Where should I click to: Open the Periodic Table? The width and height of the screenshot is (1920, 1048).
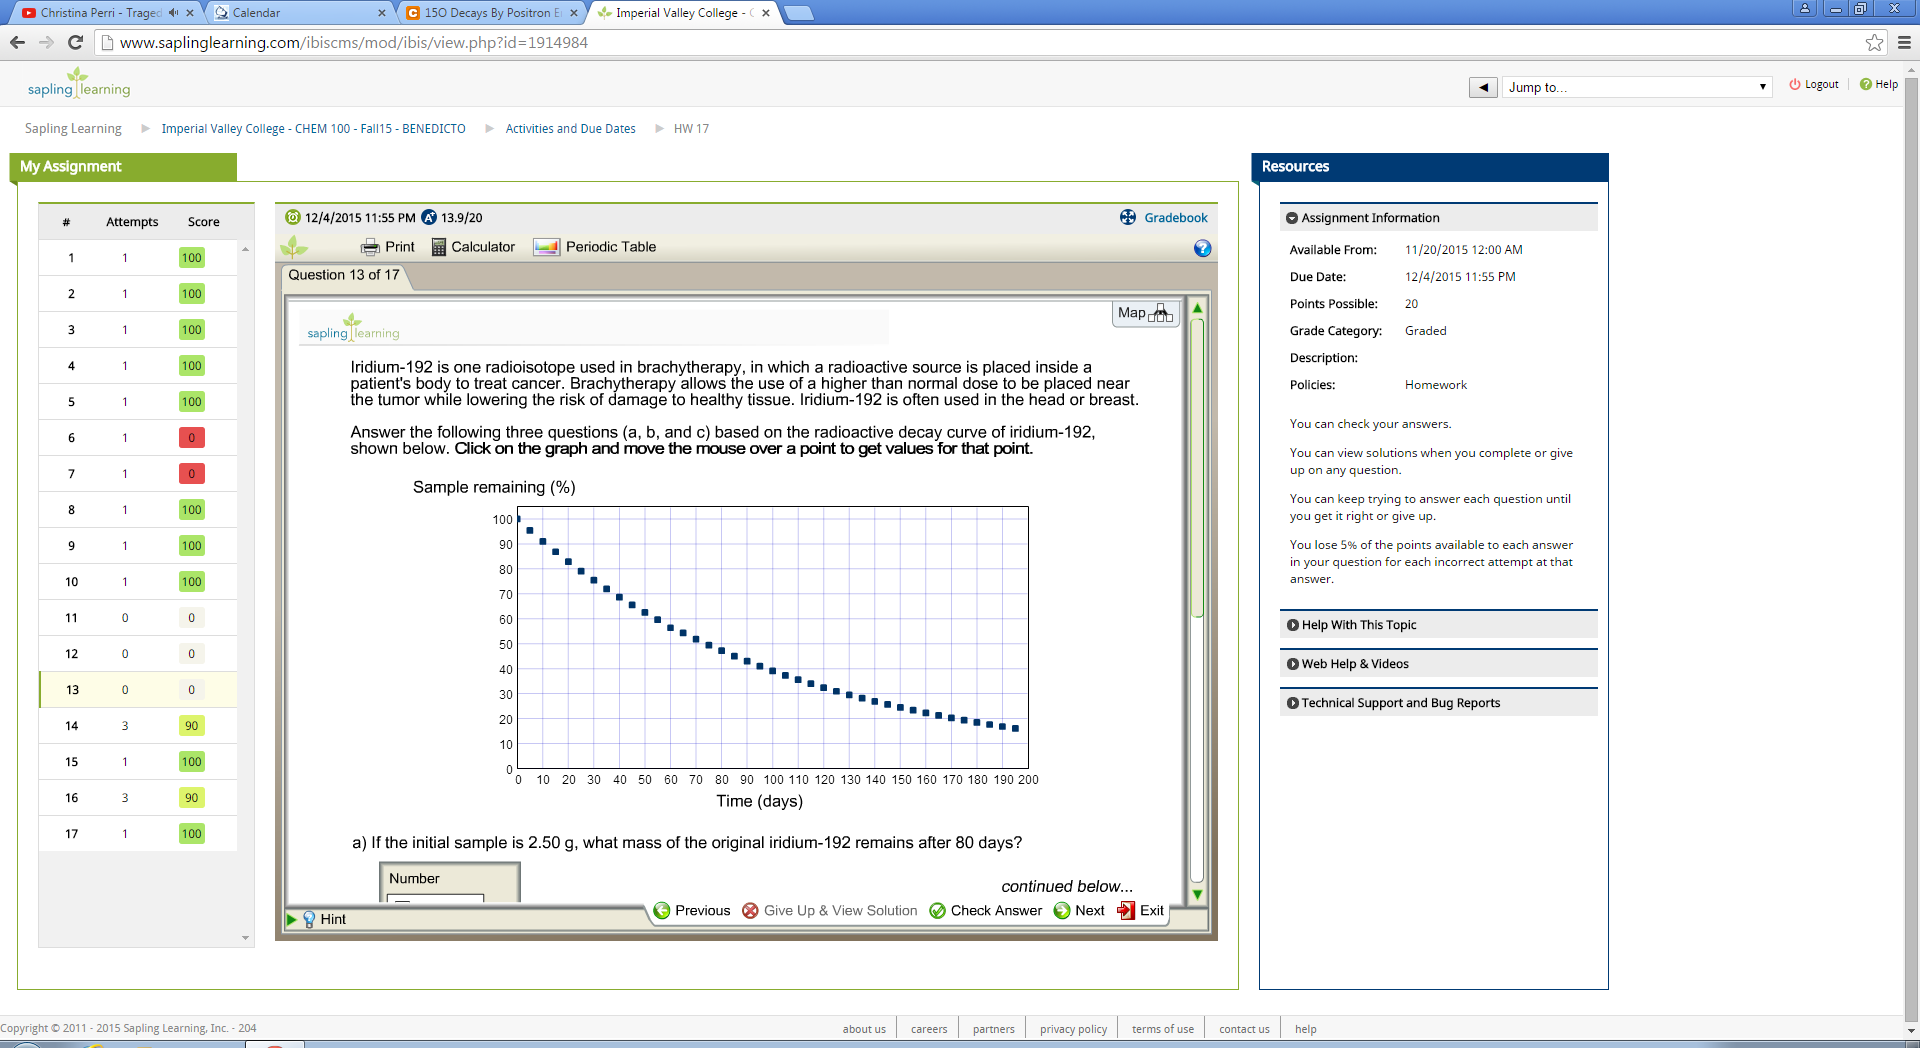pos(595,247)
